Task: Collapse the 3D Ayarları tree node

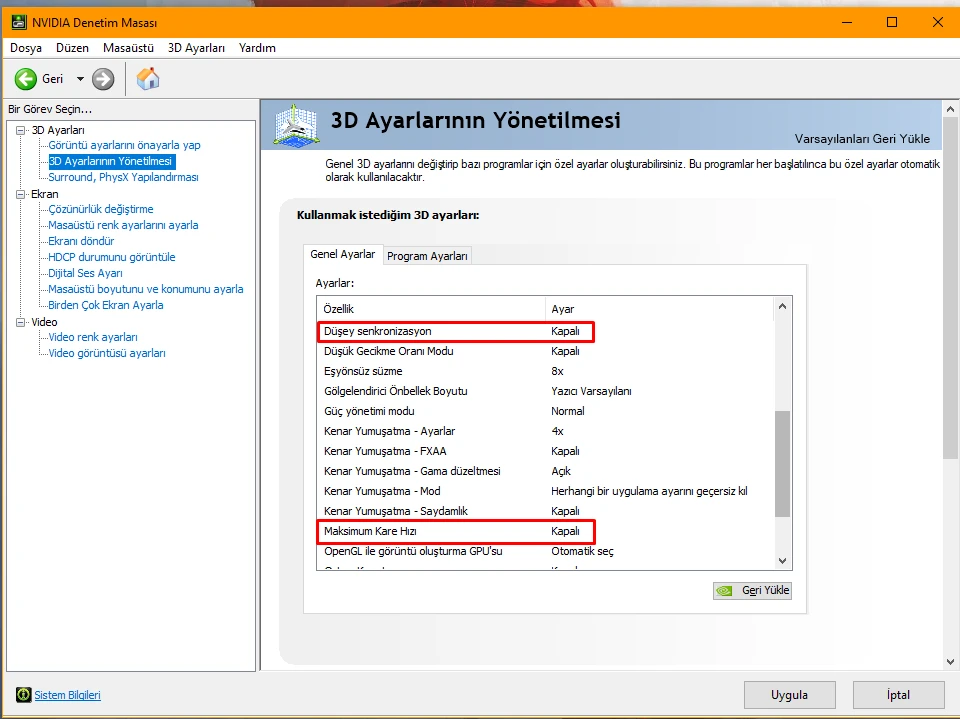Action: click(21, 130)
